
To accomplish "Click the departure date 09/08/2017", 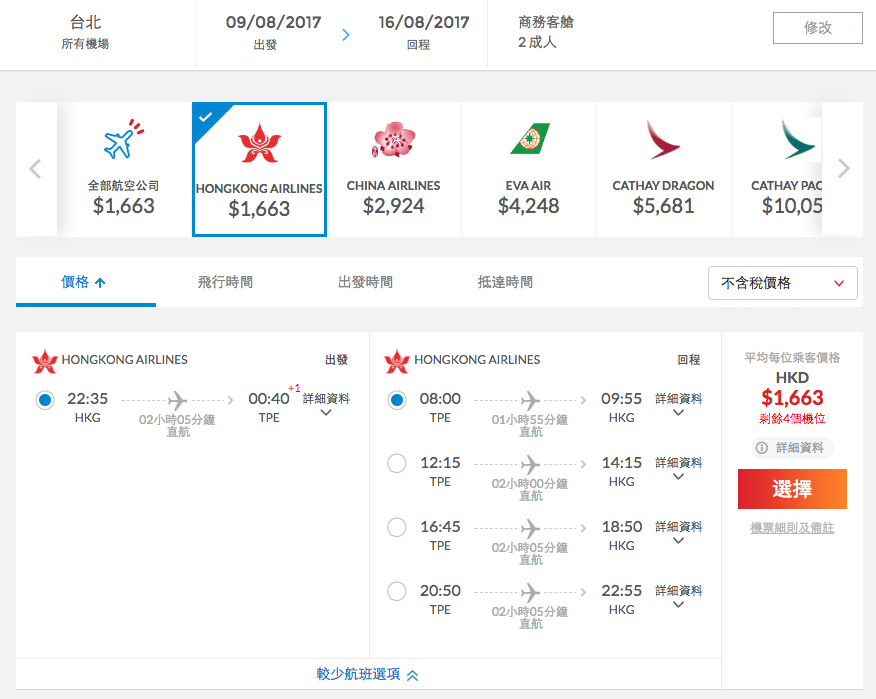I will click(273, 22).
